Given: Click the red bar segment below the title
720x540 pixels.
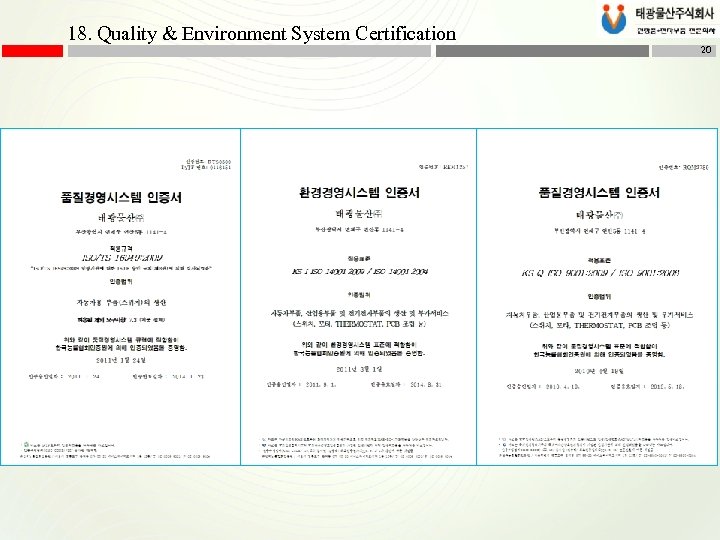Looking at the screenshot, I should click(32, 51).
